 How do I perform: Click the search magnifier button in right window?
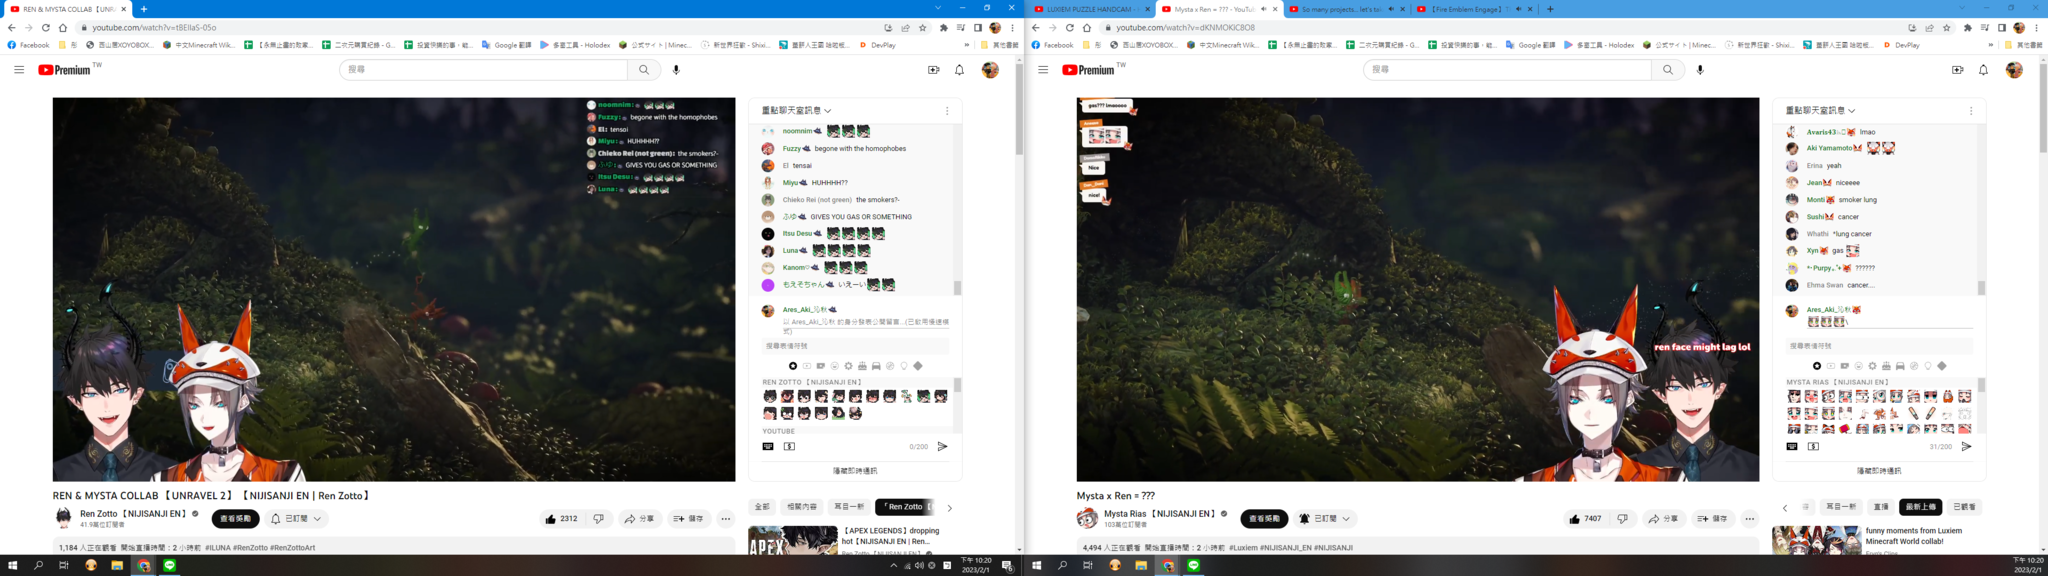[1668, 70]
